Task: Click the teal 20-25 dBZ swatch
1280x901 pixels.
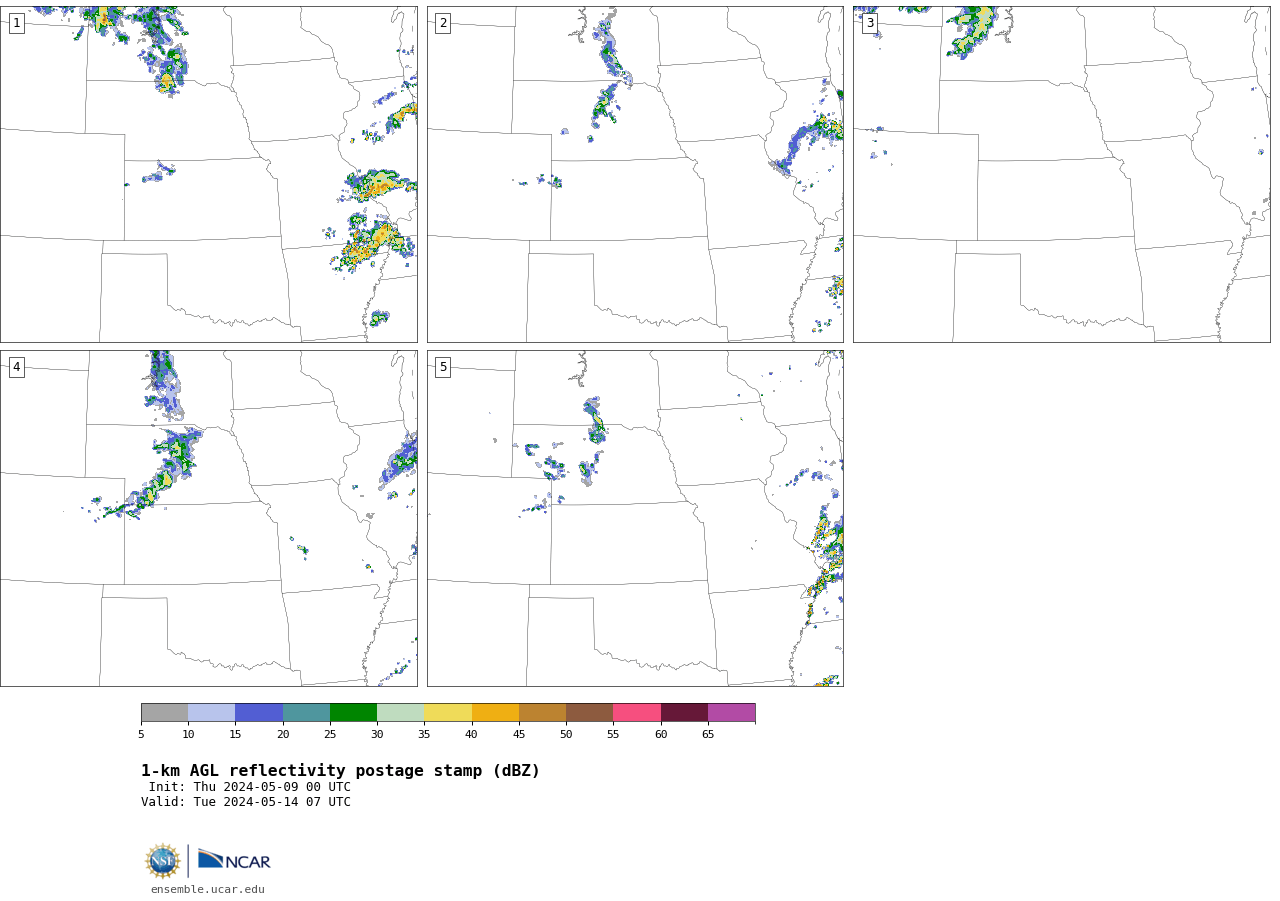Action: tap(306, 713)
